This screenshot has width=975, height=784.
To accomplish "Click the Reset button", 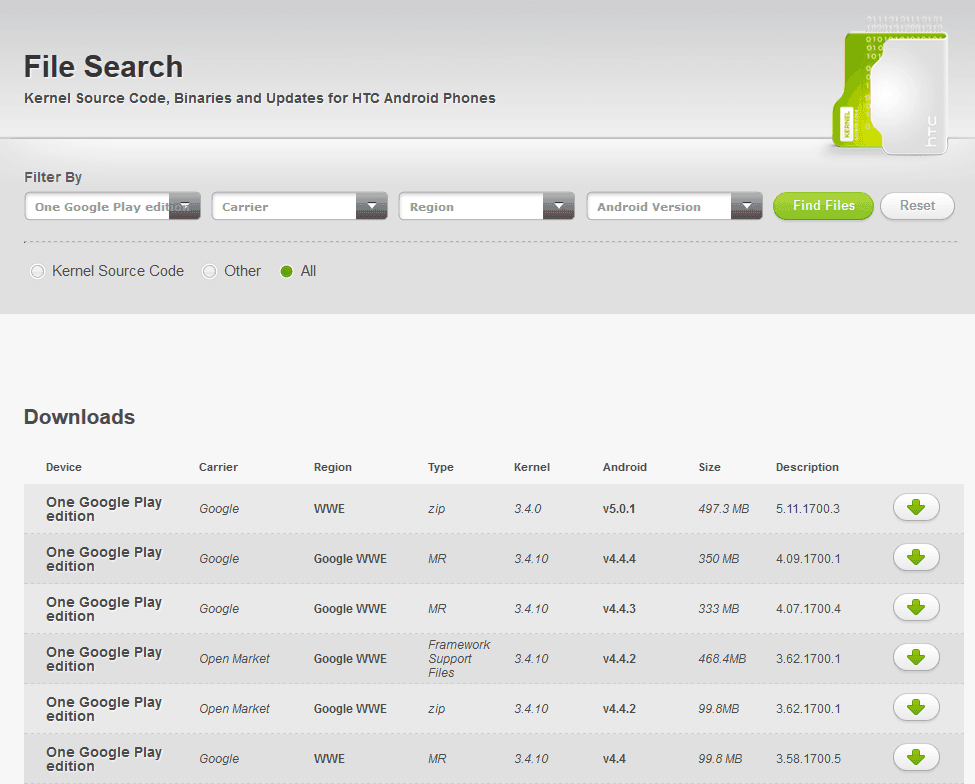I will pyautogui.click(x=917, y=206).
